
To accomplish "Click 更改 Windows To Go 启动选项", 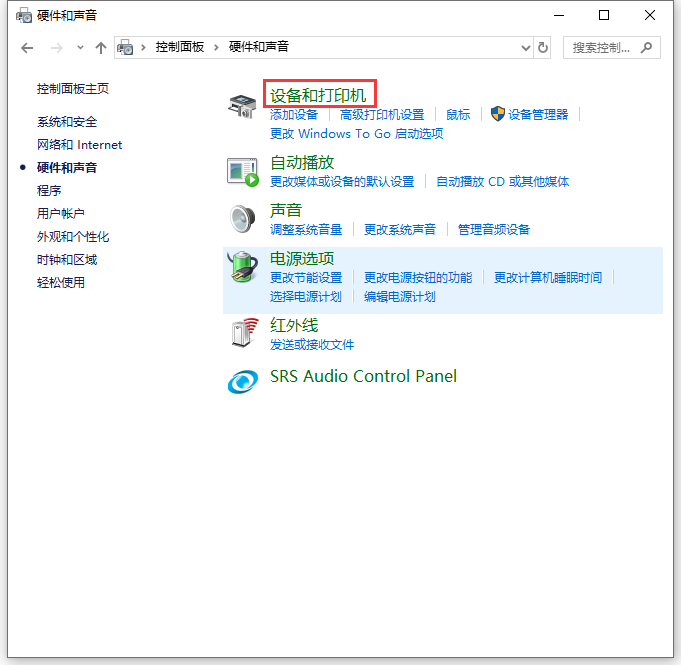I will click(357, 134).
